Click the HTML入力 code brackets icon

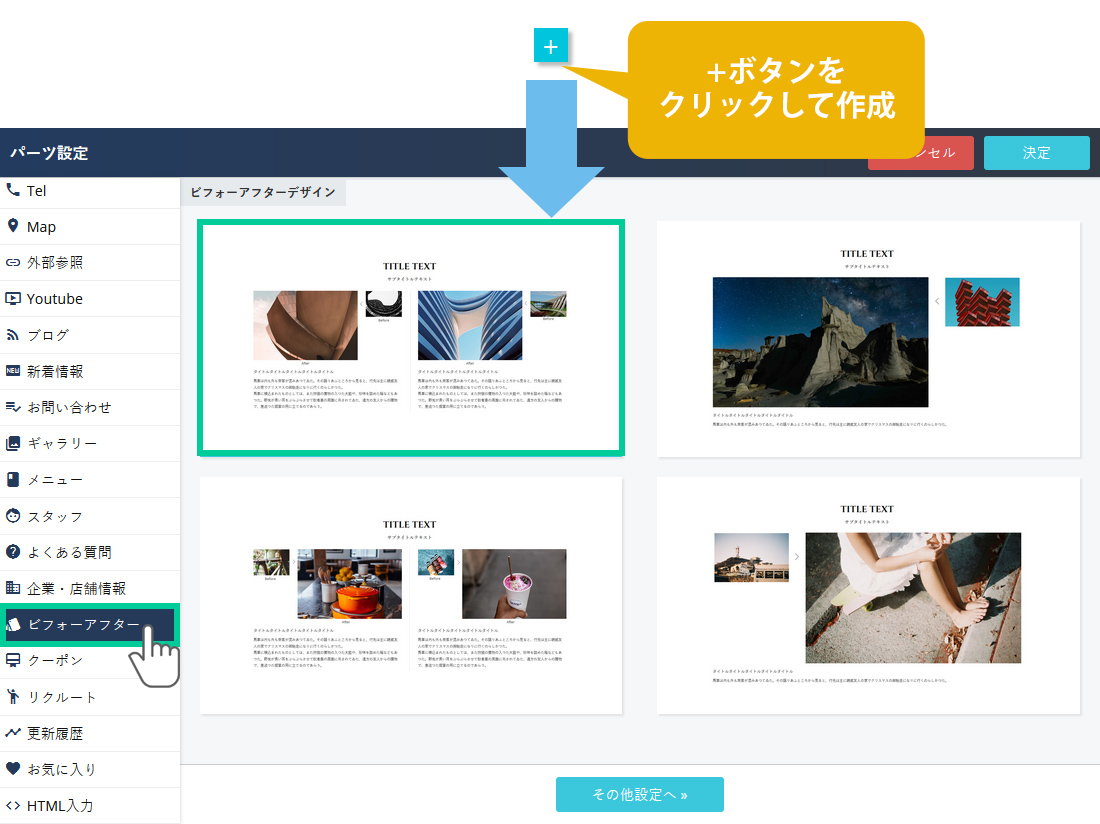click(13, 805)
